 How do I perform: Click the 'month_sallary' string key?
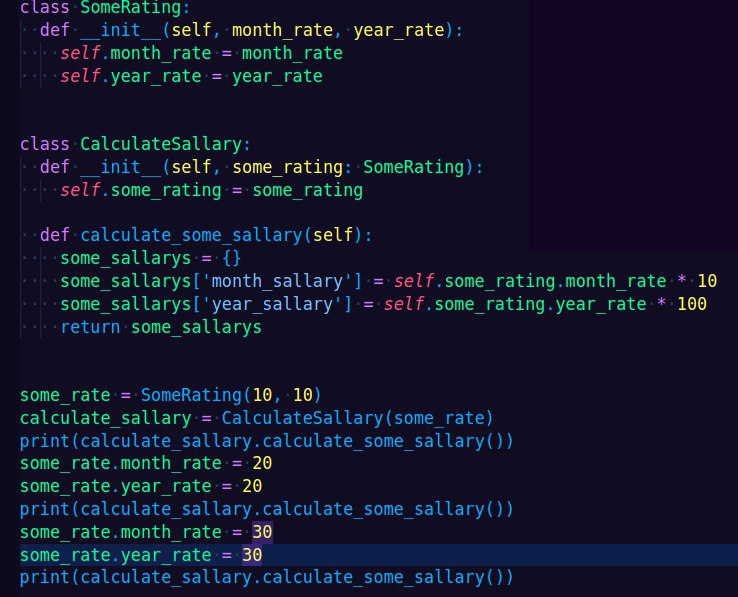coord(277,281)
